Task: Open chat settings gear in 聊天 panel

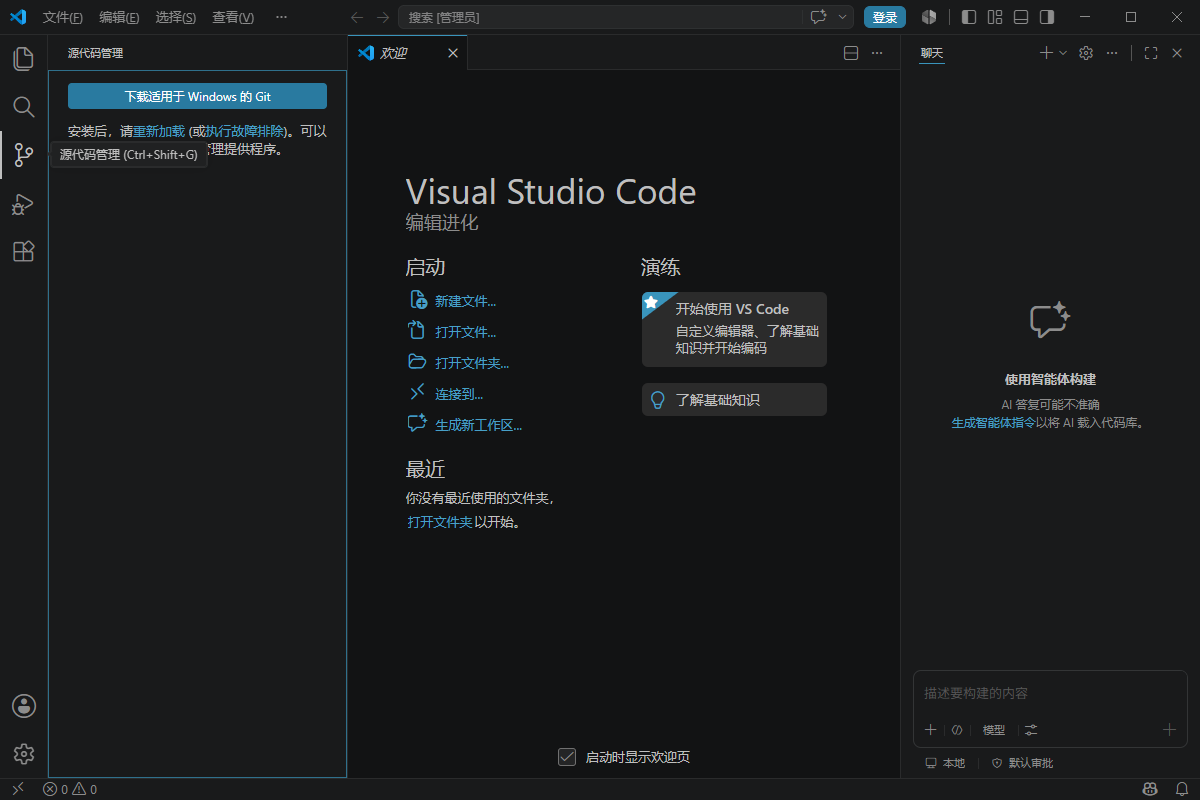Action: 1086,53
